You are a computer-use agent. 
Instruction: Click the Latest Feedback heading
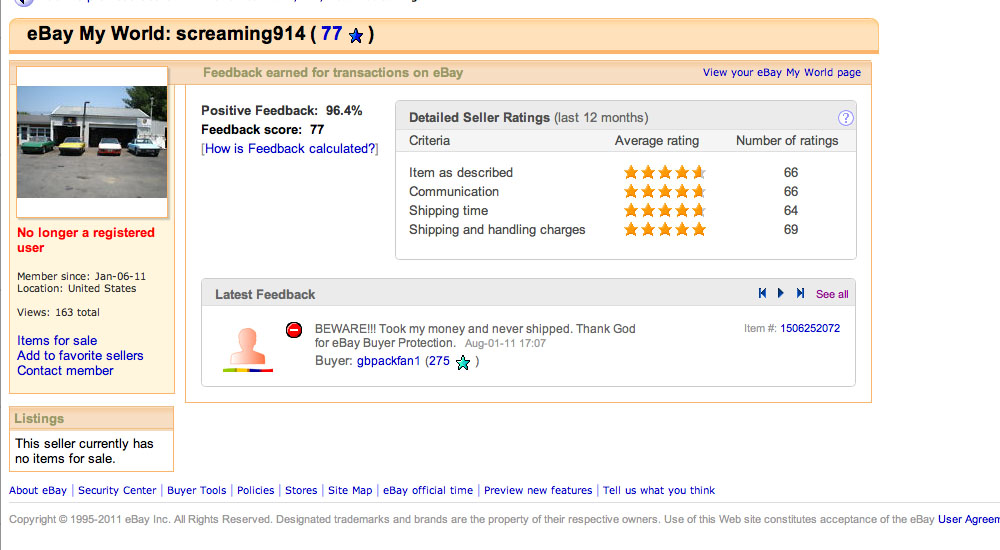pos(265,295)
